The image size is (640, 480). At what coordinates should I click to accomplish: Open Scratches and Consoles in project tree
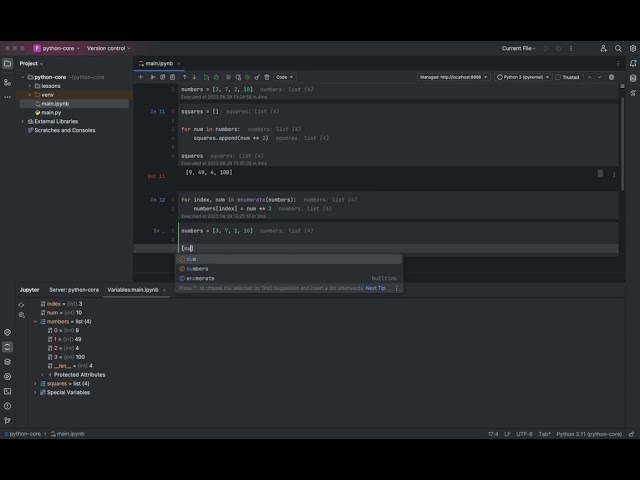point(64,131)
